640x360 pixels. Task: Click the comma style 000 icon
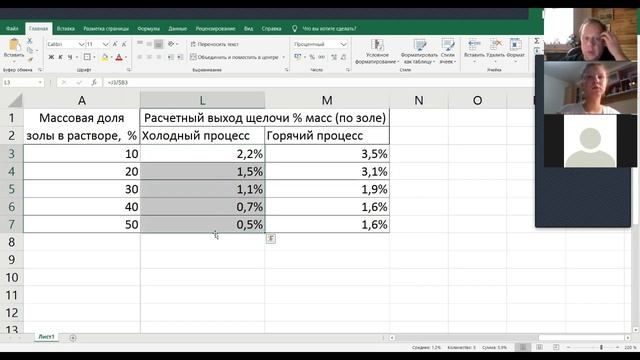pyautogui.click(x=322, y=57)
